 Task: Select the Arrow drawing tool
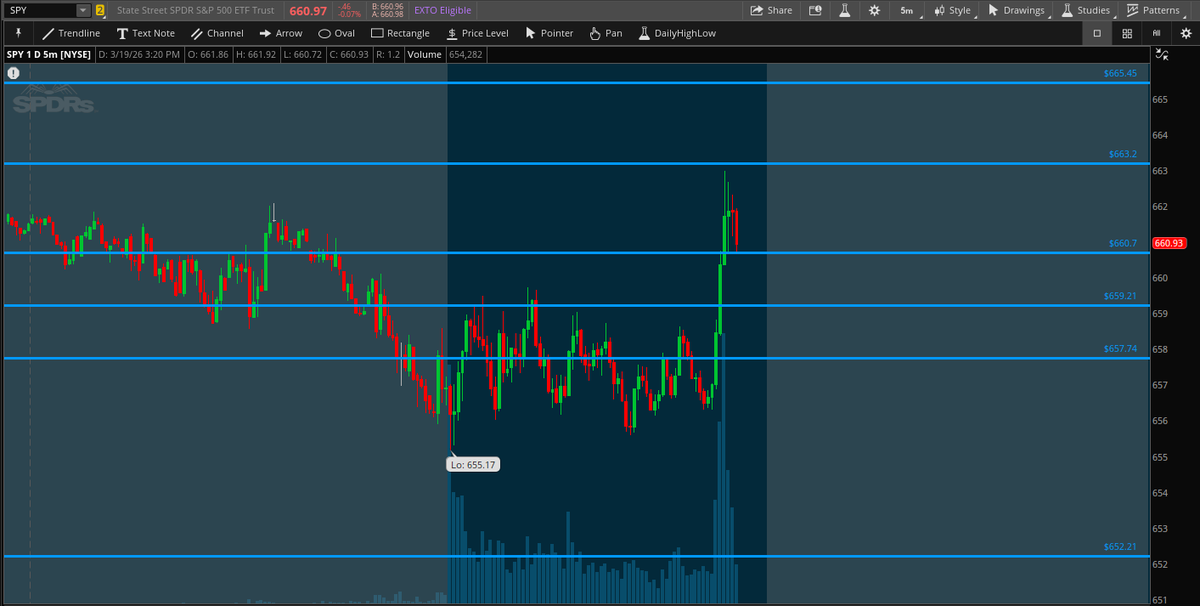point(280,32)
